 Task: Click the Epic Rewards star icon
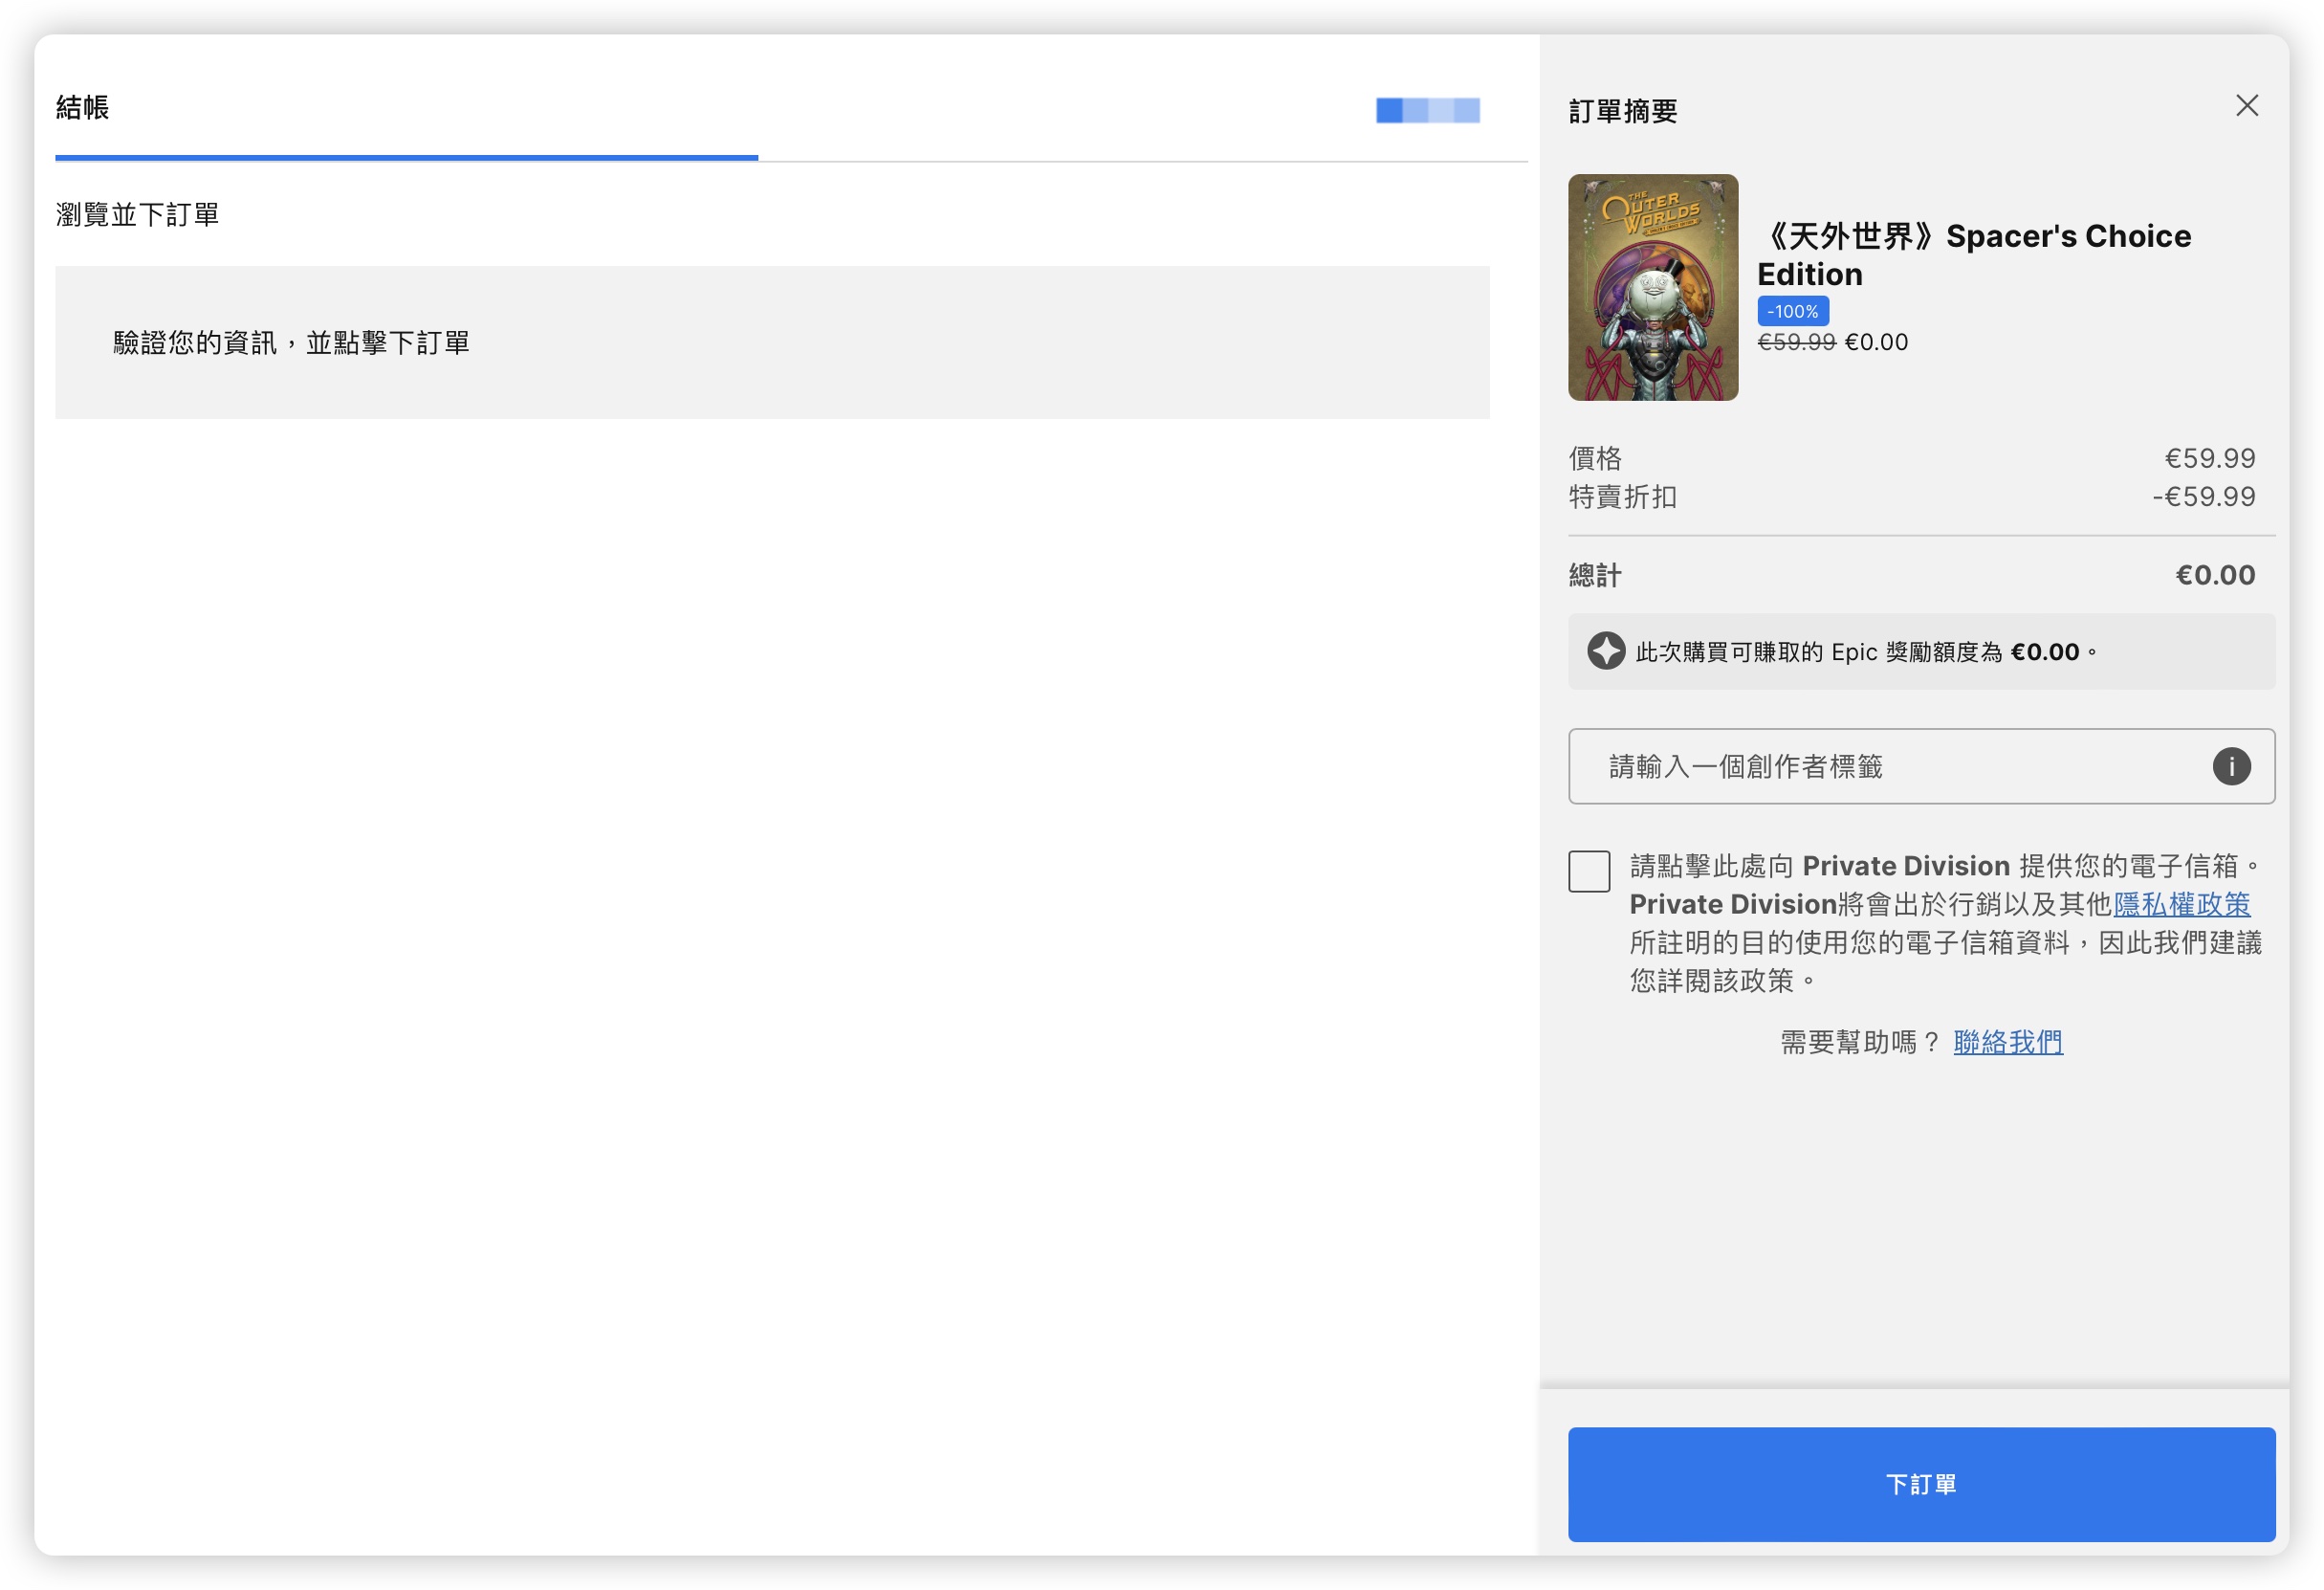(1606, 651)
